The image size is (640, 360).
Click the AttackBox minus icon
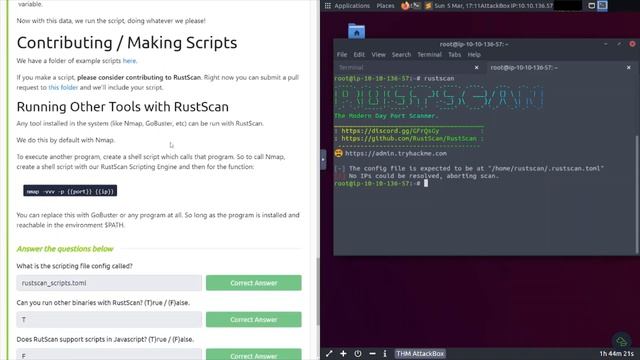[372, 353]
